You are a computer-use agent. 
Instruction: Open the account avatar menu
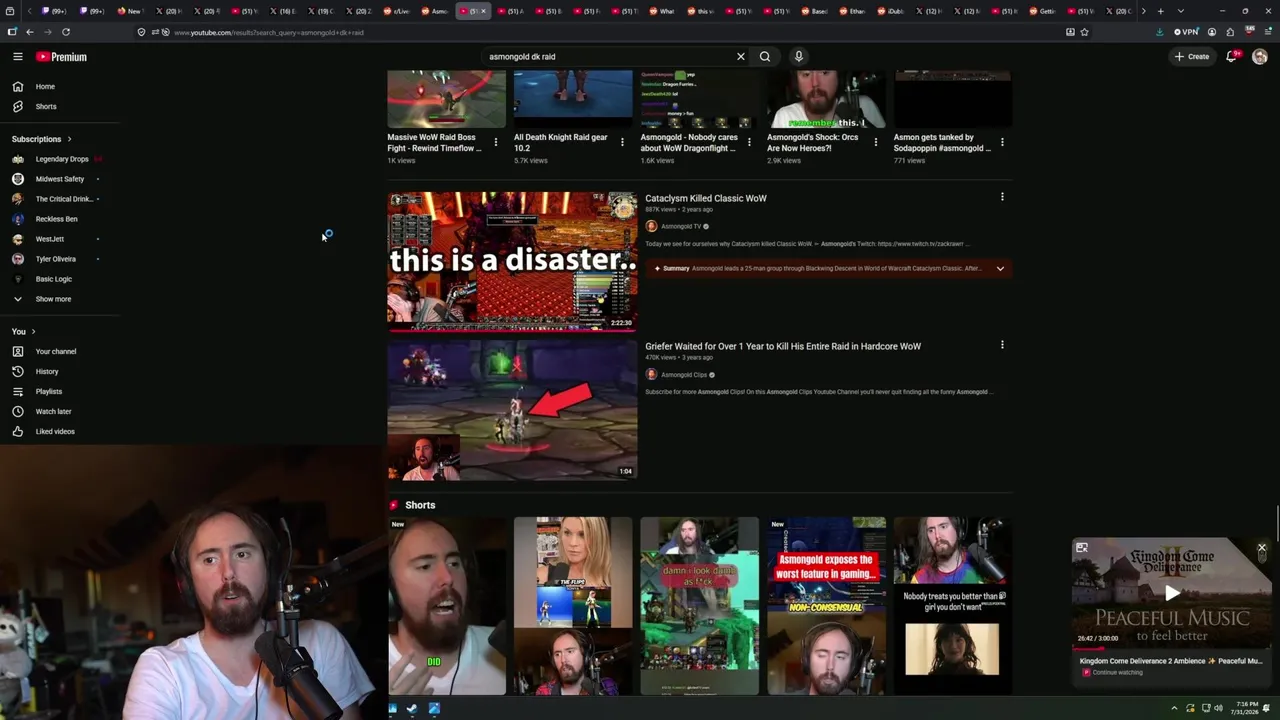pos(1260,57)
